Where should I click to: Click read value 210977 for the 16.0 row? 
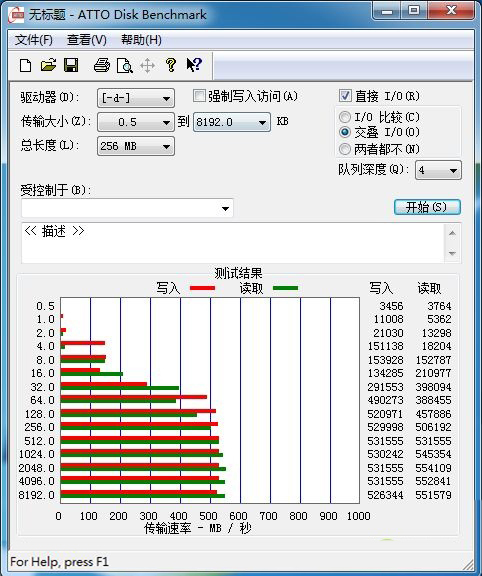pyautogui.click(x=433, y=373)
